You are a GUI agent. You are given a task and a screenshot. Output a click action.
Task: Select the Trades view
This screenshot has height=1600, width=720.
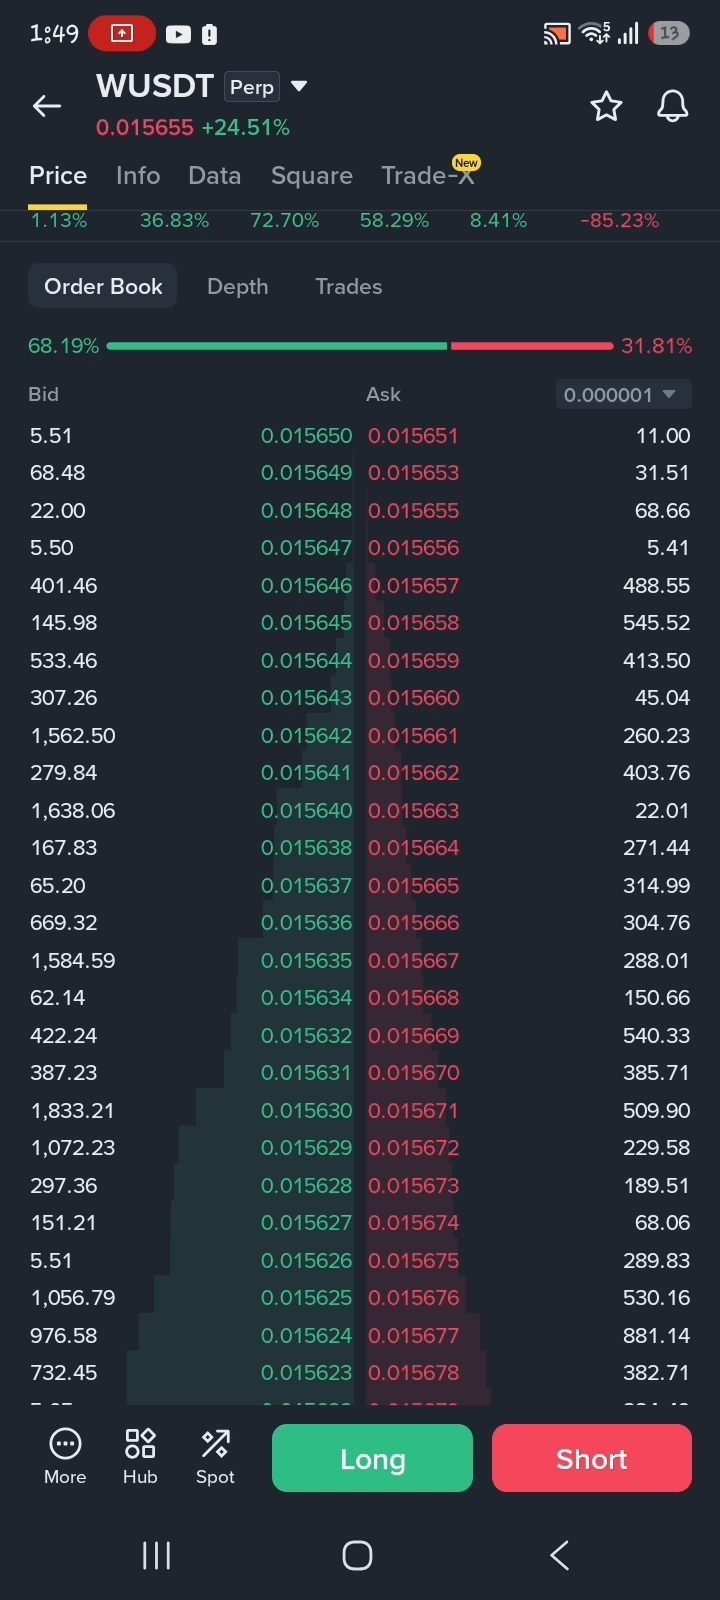pyautogui.click(x=348, y=287)
